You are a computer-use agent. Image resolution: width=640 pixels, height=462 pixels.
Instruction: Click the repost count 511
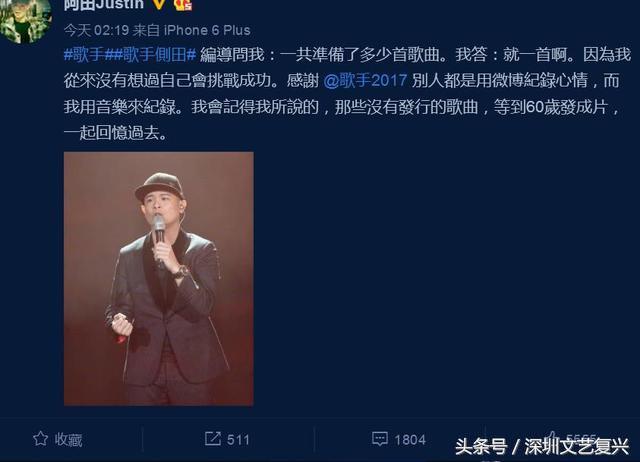click(238, 440)
